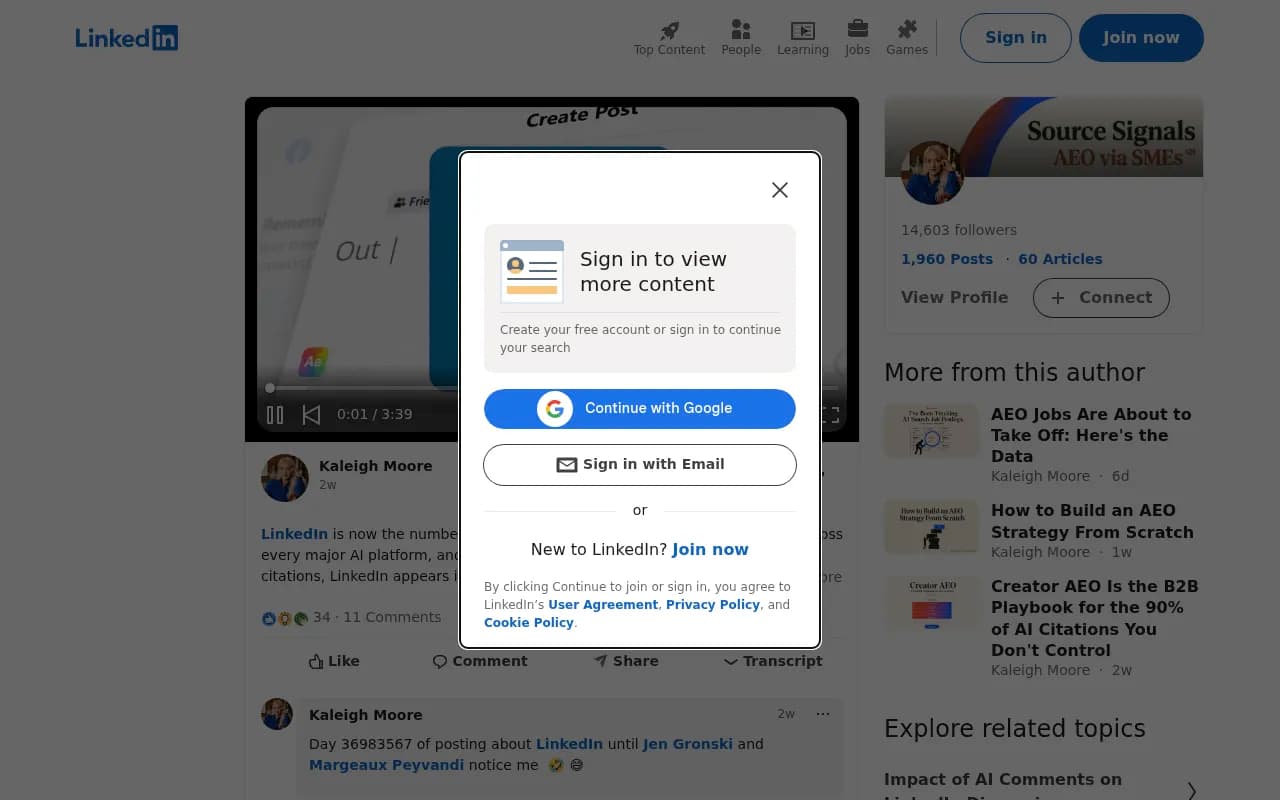The height and width of the screenshot is (800, 1280).
Task: Click thumbnail for Creator AEO article
Action: coord(931,603)
